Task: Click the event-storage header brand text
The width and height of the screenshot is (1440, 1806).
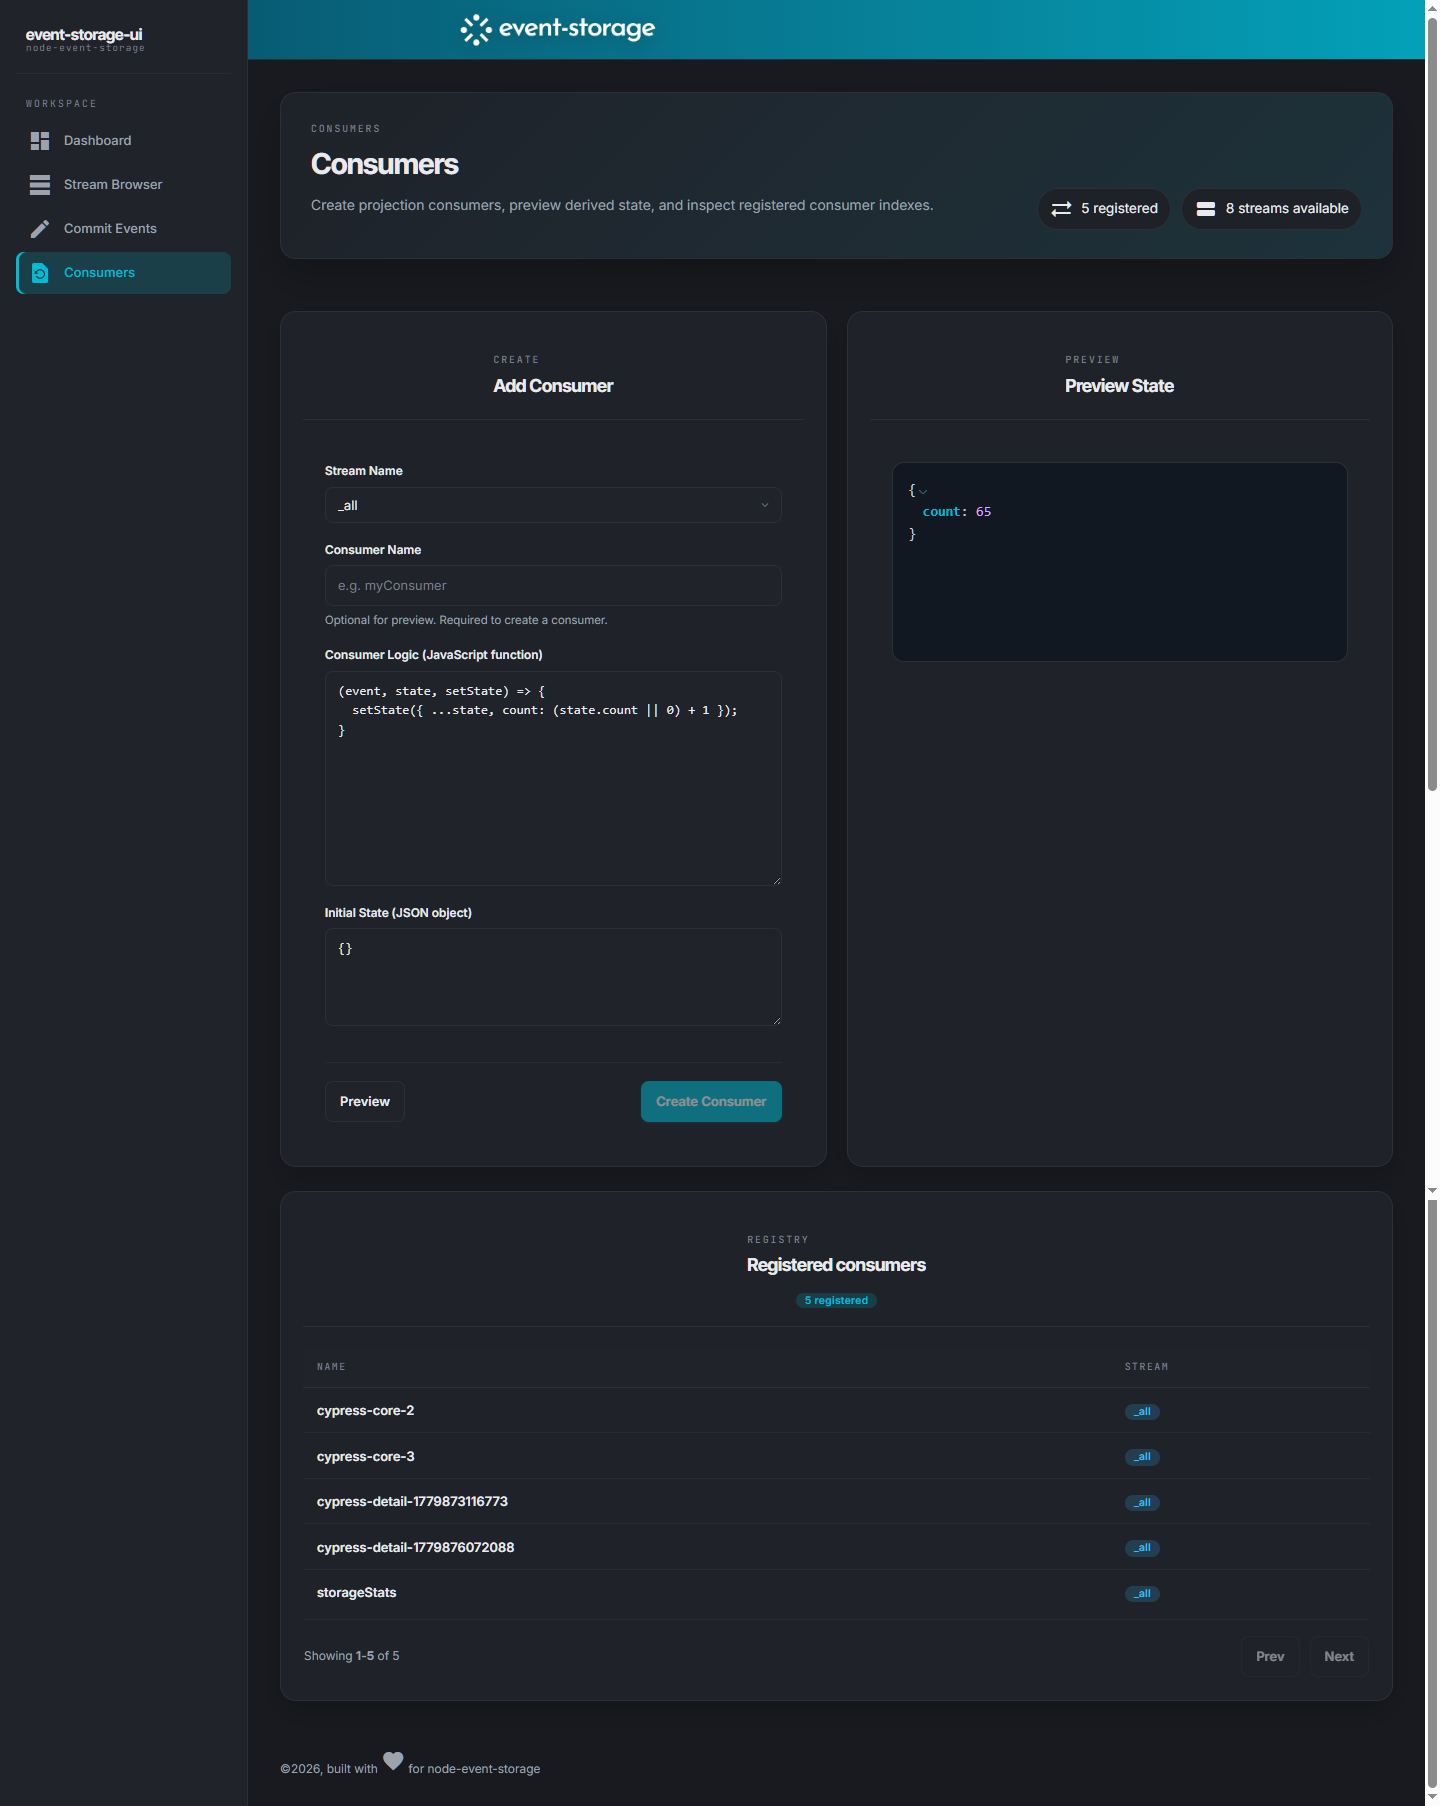Action: pyautogui.click(x=577, y=29)
